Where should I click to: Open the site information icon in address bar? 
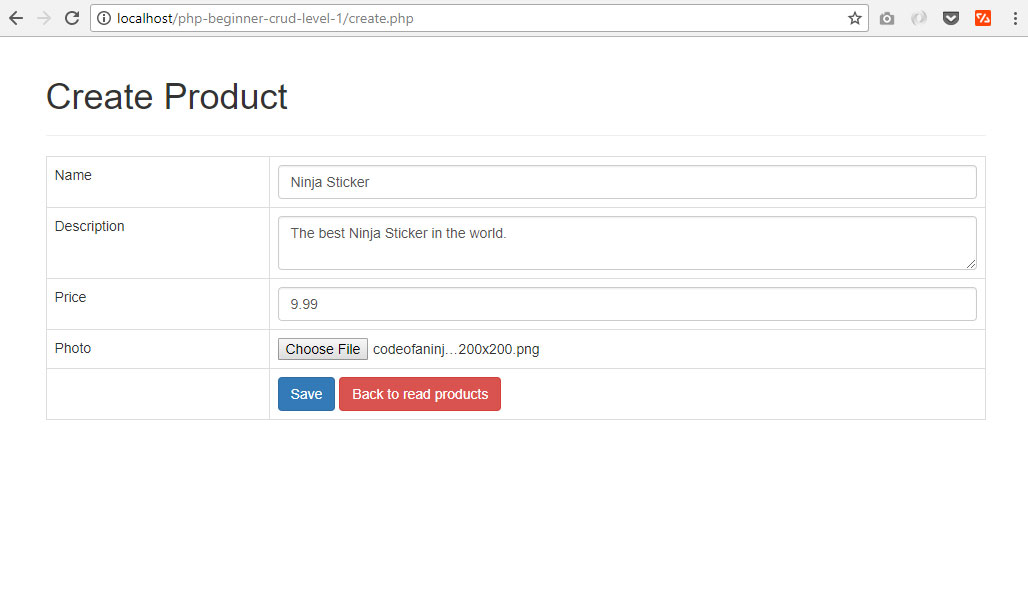[105, 17]
